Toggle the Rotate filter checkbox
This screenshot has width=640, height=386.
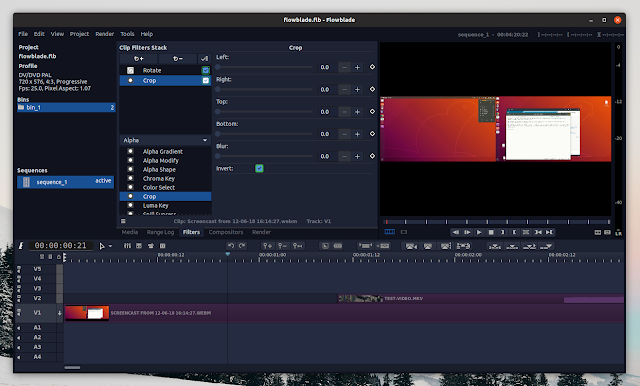206,70
